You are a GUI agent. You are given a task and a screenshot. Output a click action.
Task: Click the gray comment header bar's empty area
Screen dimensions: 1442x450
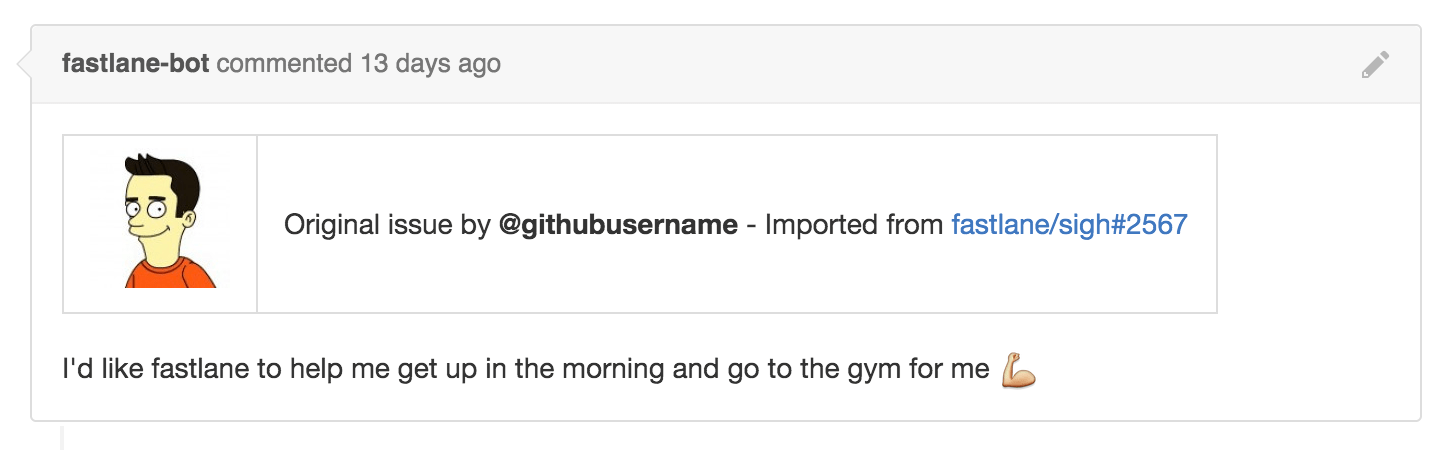930,65
